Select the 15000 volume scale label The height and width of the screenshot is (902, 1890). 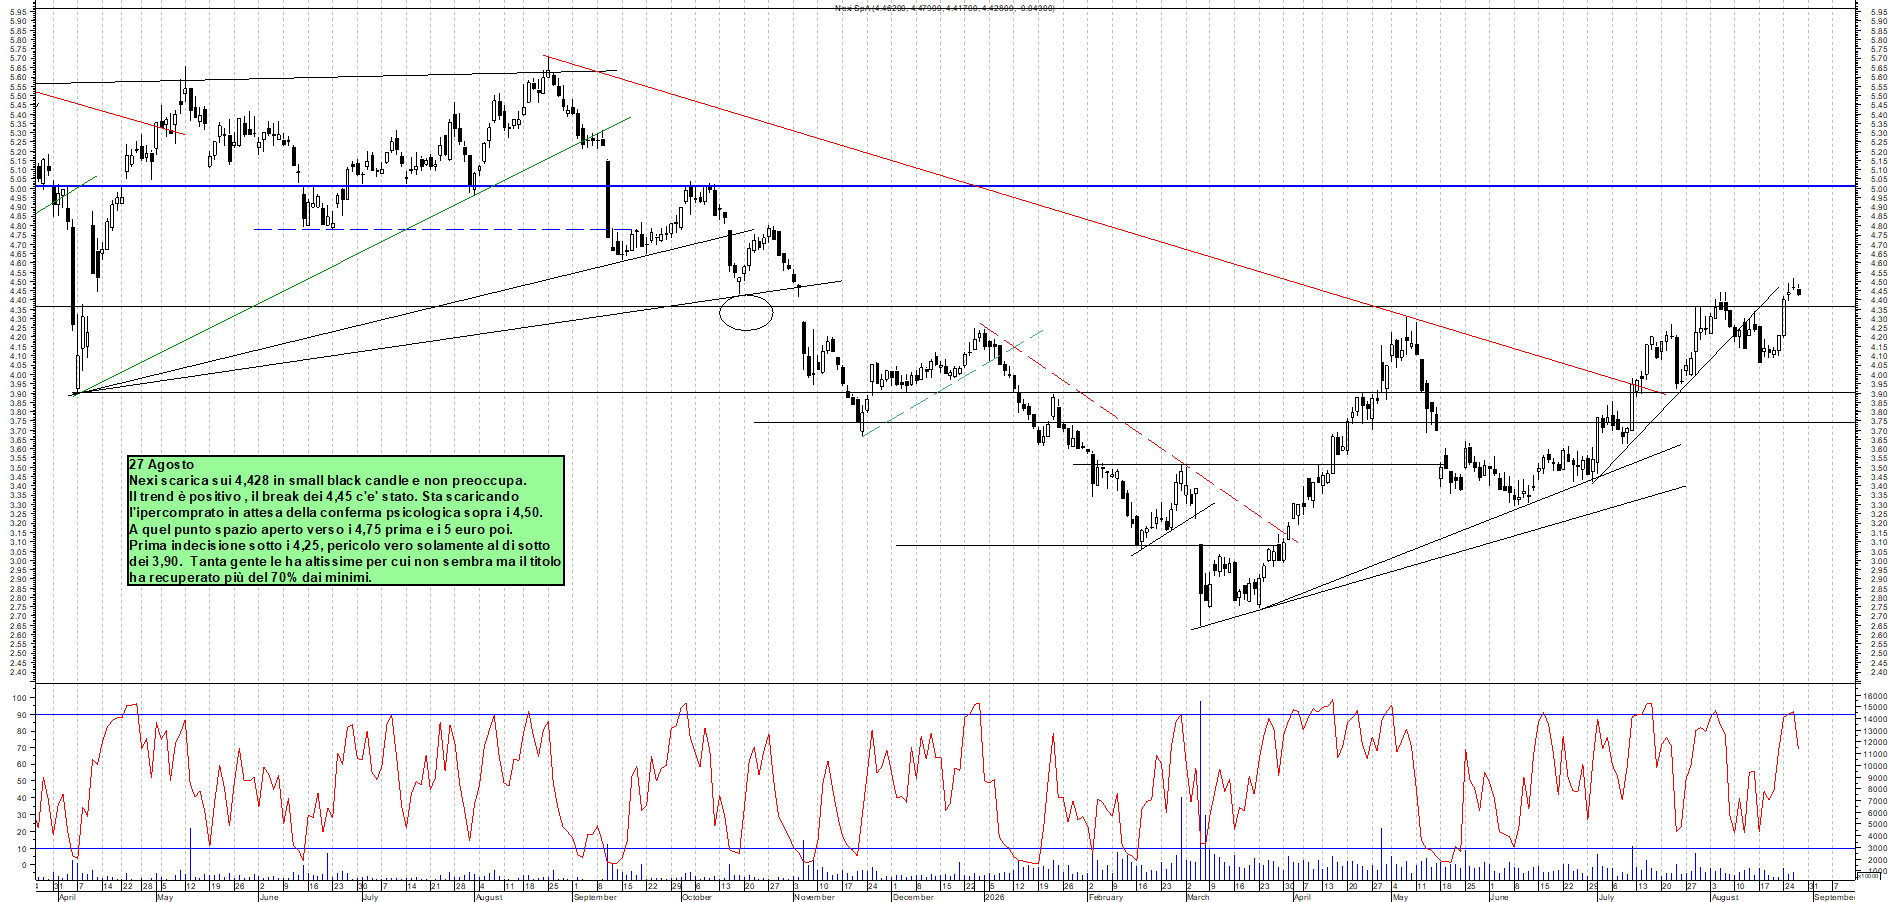point(1873,708)
